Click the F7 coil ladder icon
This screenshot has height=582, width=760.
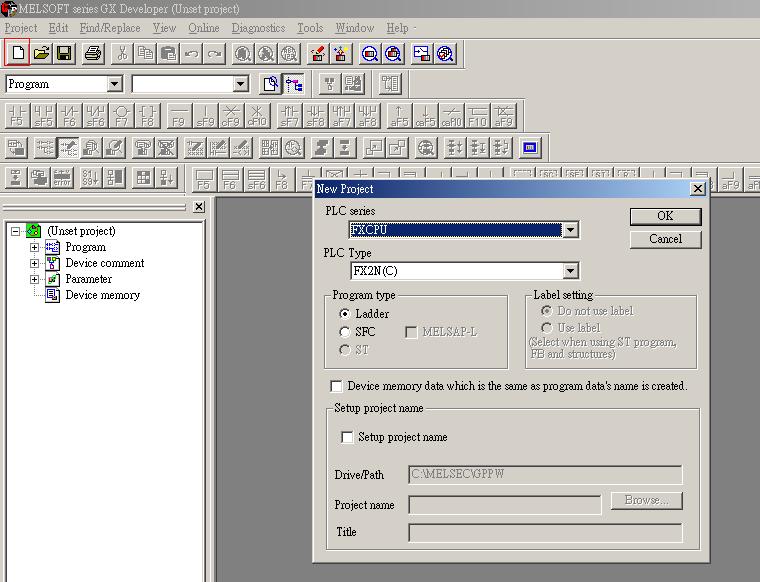[121, 116]
